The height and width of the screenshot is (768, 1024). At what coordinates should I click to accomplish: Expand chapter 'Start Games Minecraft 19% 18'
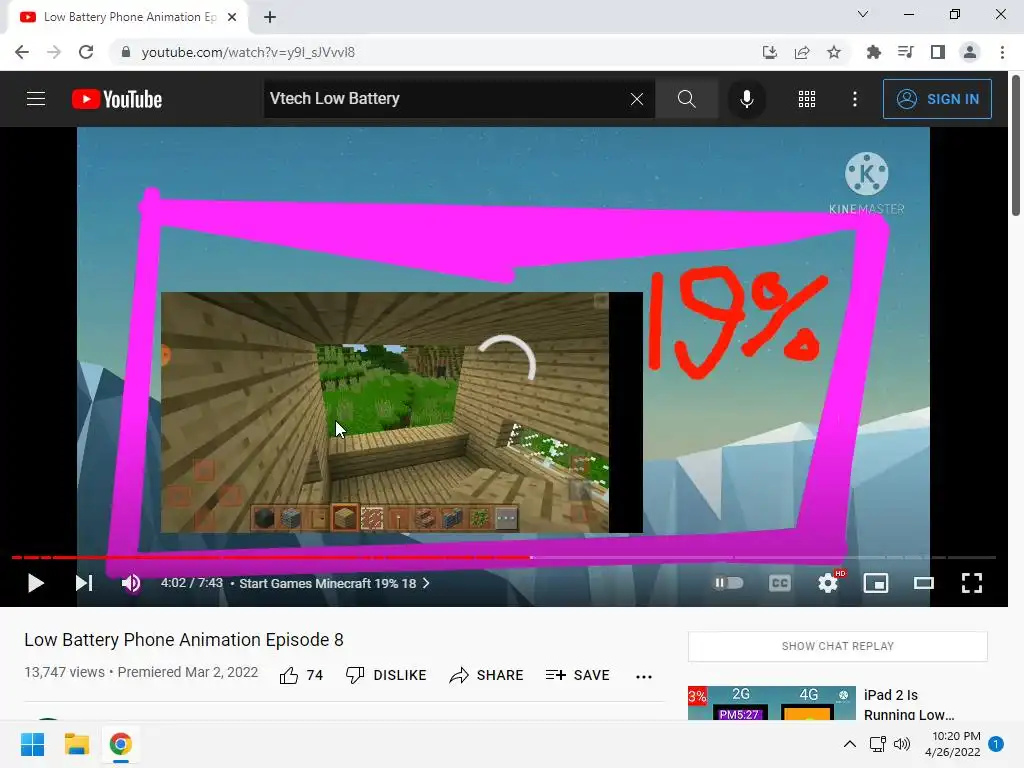coord(334,583)
